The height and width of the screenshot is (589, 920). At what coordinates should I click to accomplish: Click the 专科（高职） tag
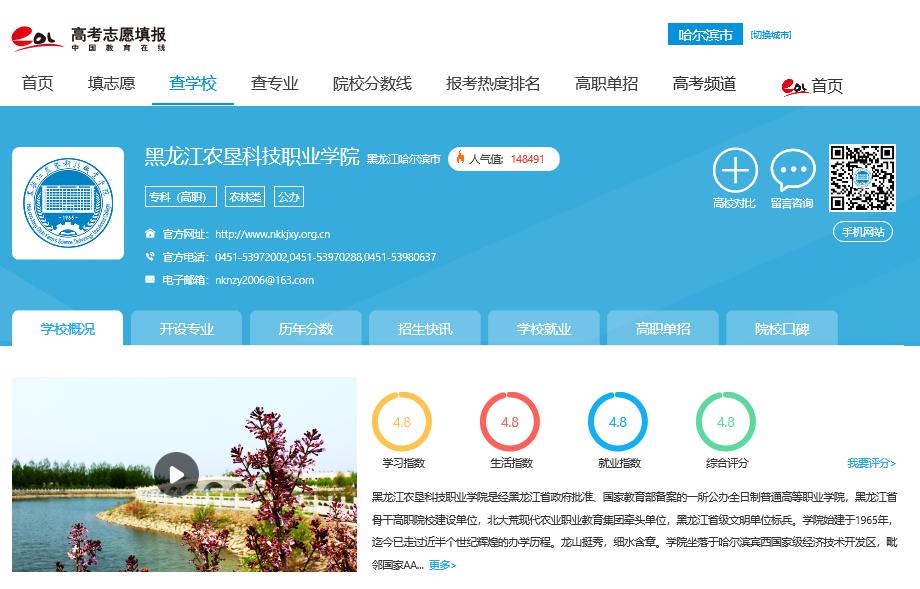(181, 197)
